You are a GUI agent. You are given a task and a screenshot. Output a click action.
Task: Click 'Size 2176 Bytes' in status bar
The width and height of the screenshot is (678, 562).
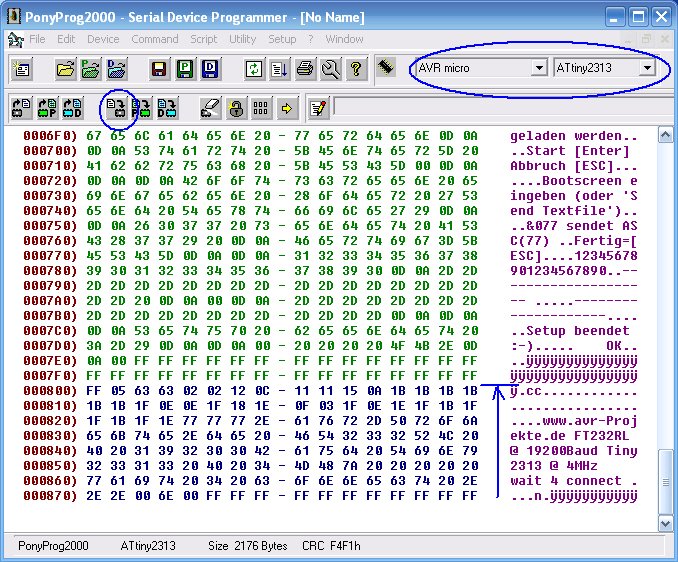pos(248,546)
